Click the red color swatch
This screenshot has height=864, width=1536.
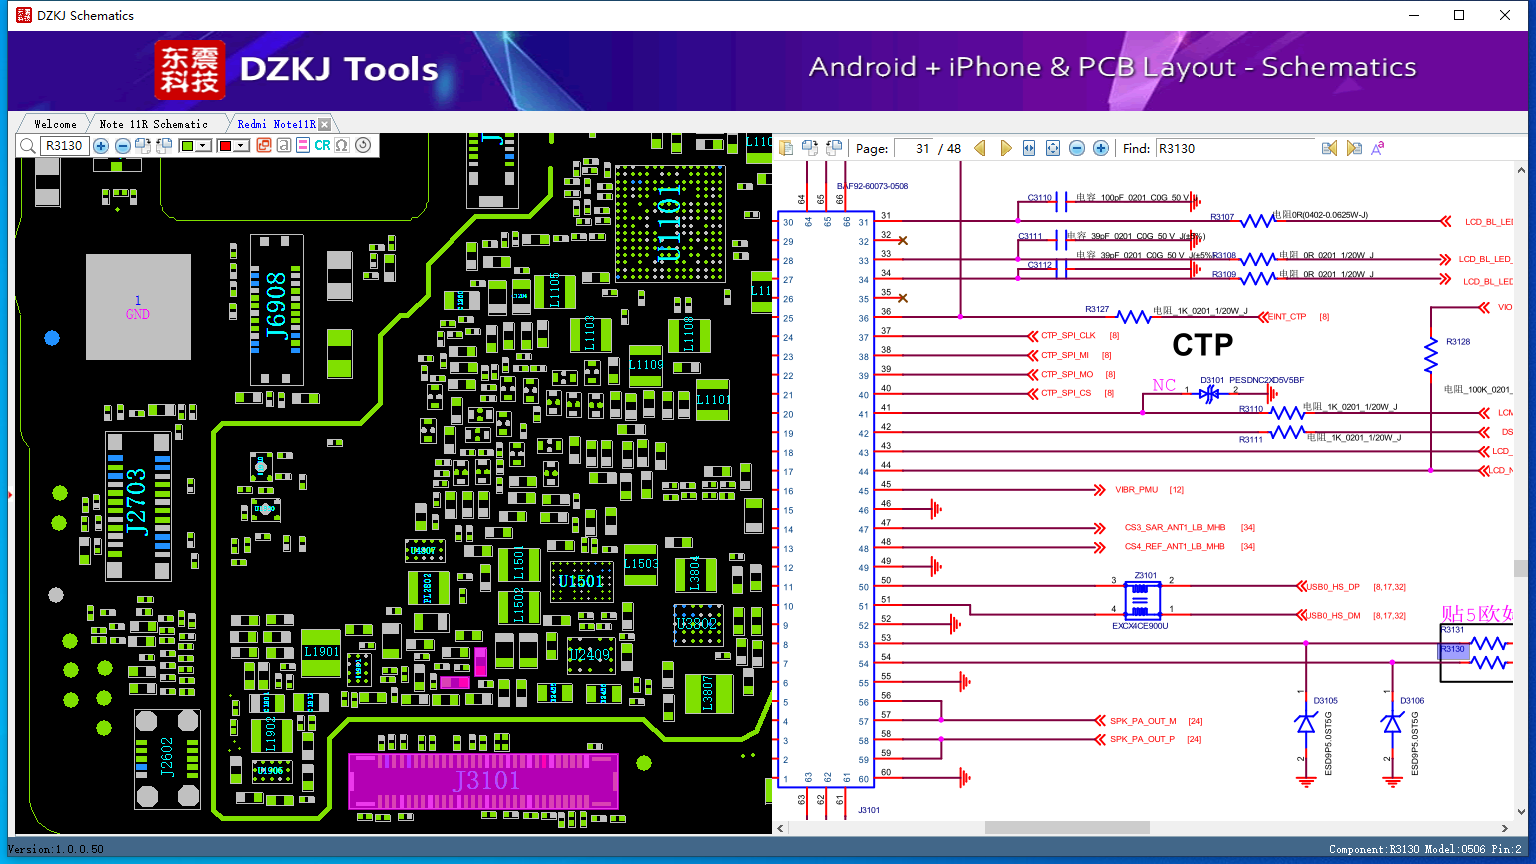tap(225, 146)
